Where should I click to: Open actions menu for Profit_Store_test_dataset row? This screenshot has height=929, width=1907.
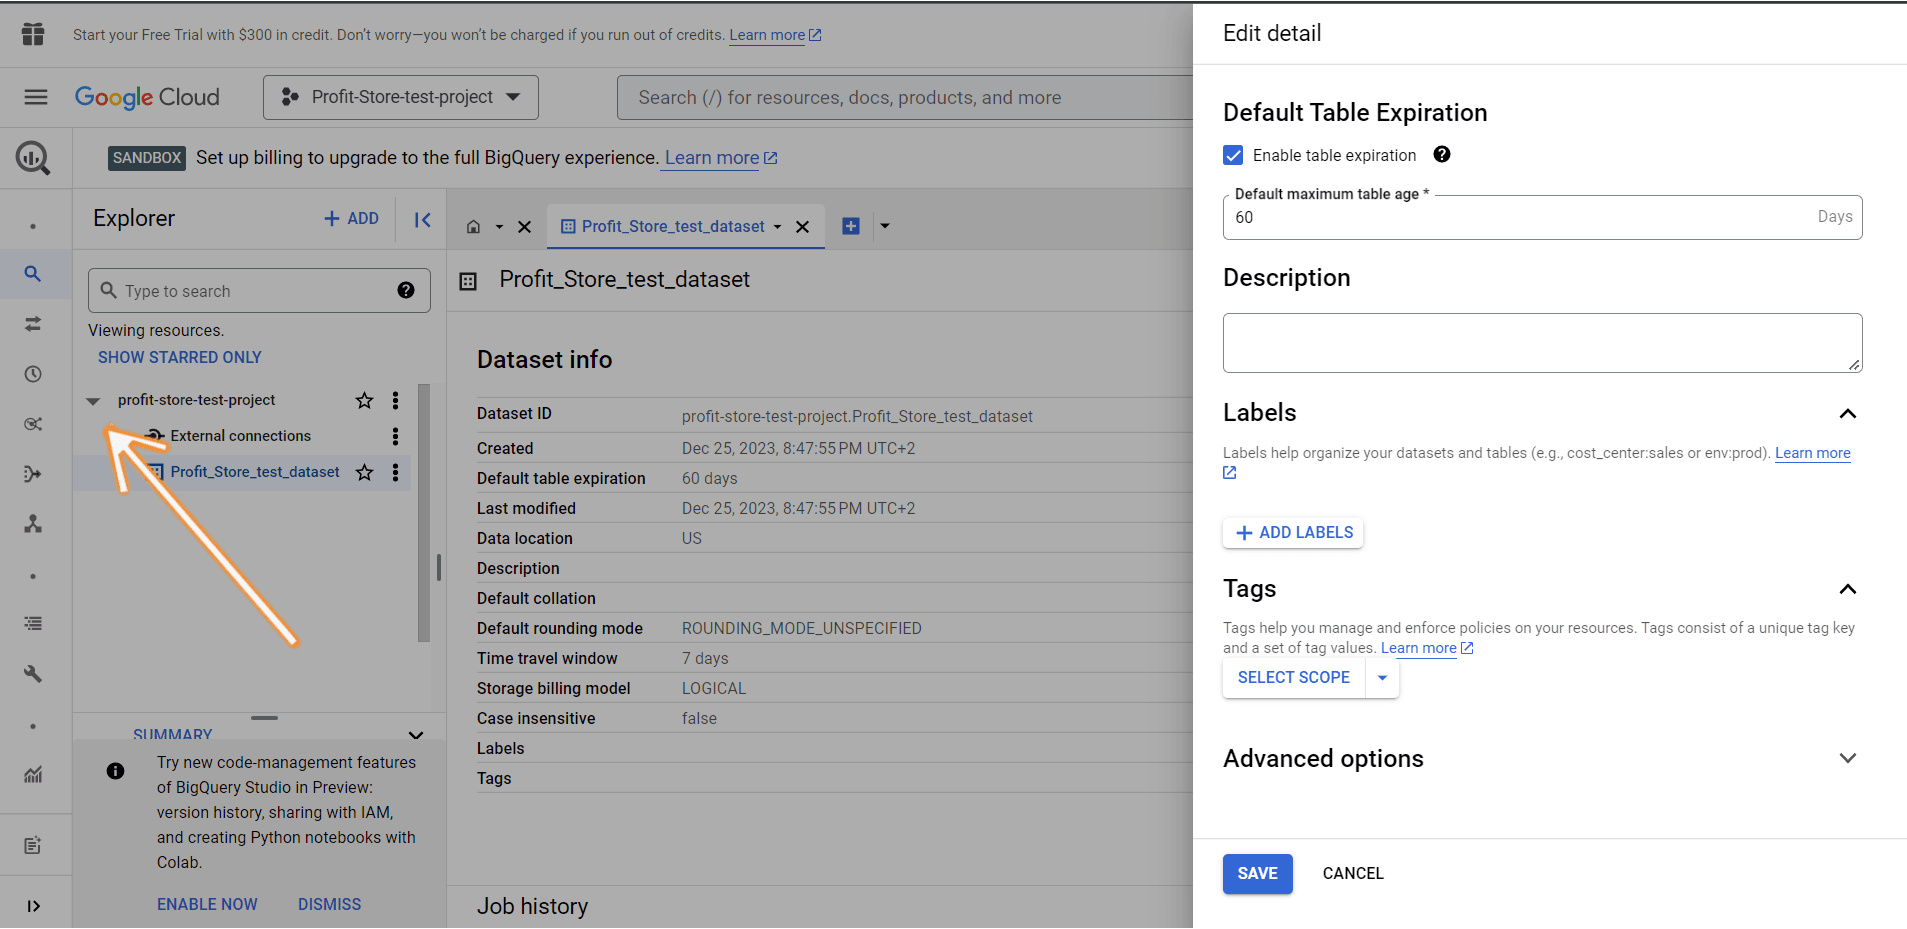pos(396,472)
